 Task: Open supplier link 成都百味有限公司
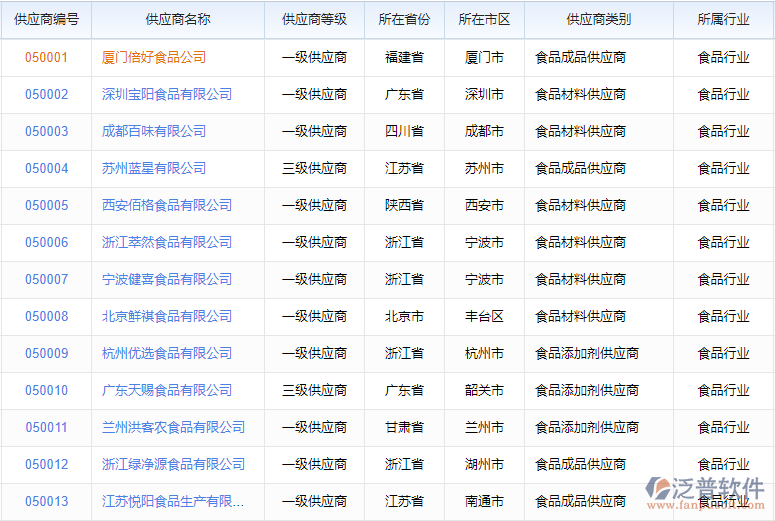[154, 131]
